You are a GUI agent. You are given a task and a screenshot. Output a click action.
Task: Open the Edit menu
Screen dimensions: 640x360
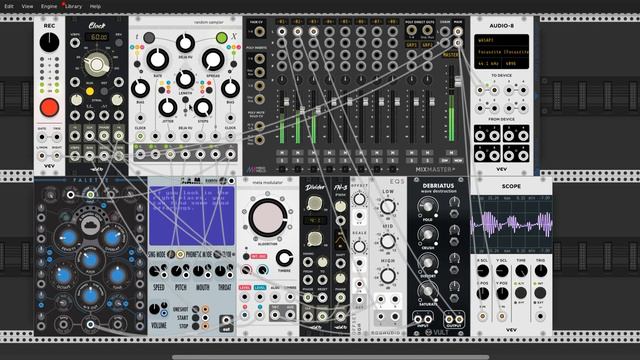click(9, 6)
